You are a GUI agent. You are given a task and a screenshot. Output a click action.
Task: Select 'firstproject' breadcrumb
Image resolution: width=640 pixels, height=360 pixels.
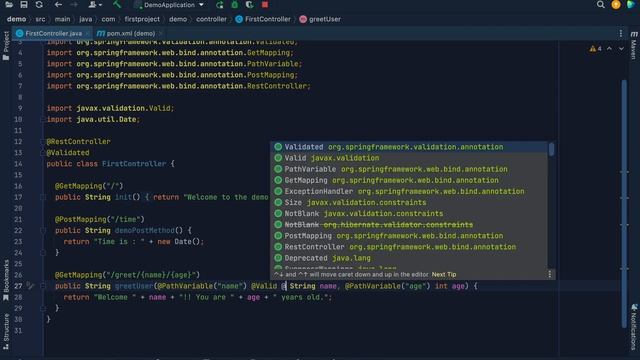click(x=142, y=19)
